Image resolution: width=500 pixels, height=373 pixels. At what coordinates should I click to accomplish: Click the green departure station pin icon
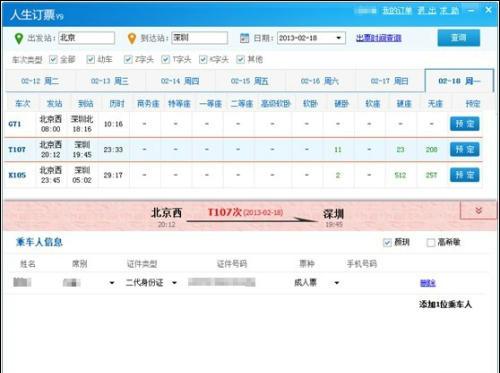(x=19, y=38)
